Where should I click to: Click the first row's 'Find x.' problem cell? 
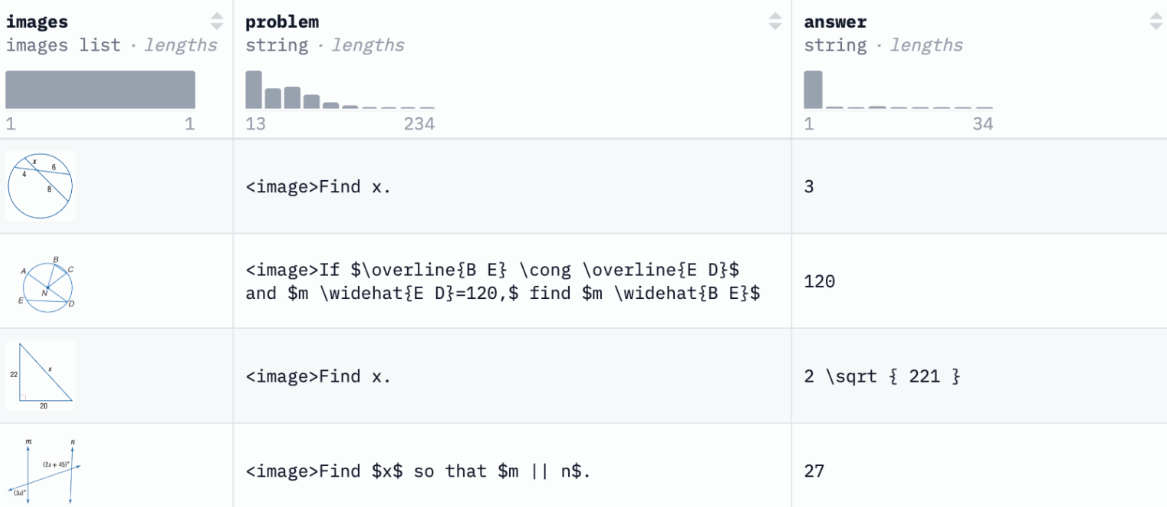click(318, 187)
